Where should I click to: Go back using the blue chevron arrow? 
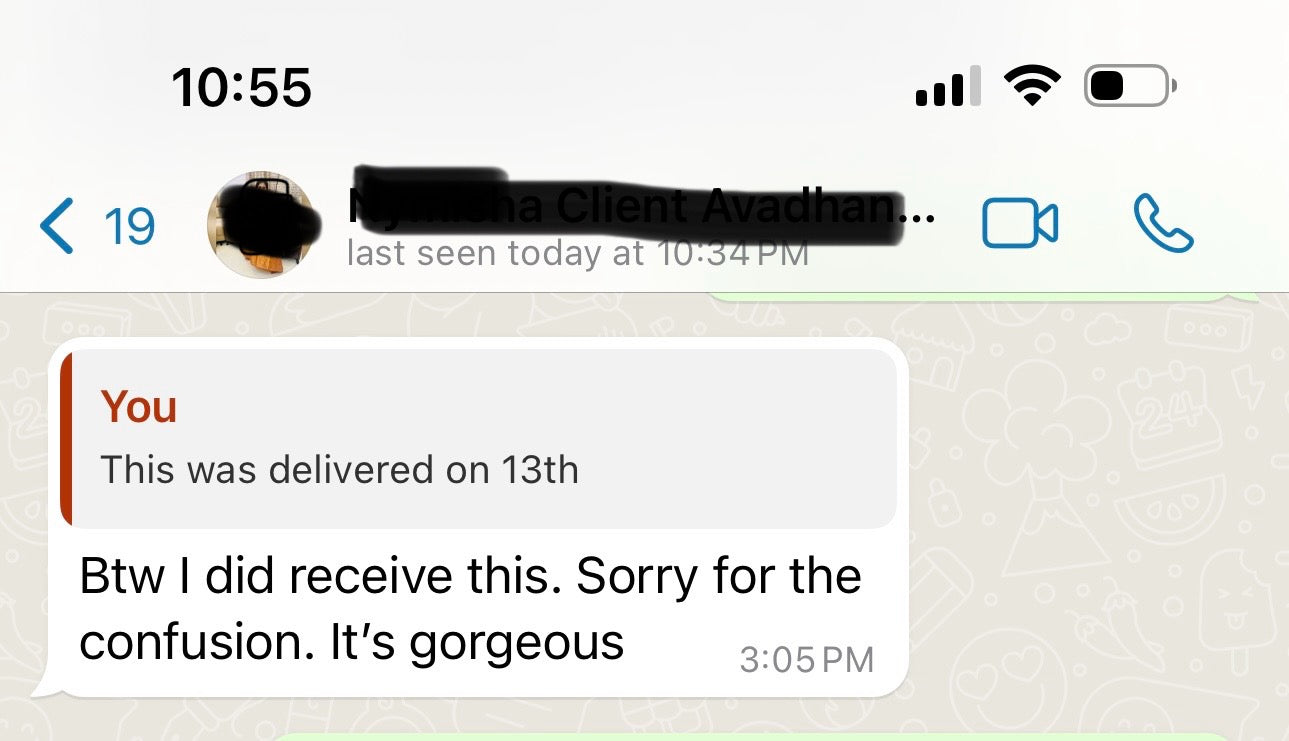[56, 225]
